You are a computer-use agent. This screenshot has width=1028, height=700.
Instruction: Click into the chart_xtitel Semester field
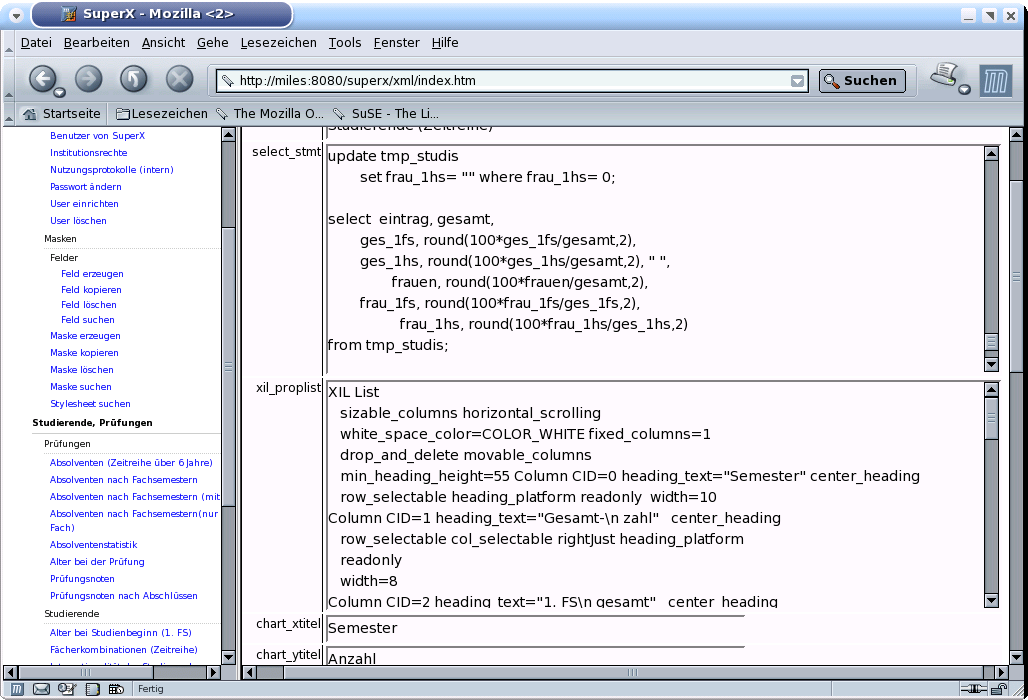coord(535,628)
